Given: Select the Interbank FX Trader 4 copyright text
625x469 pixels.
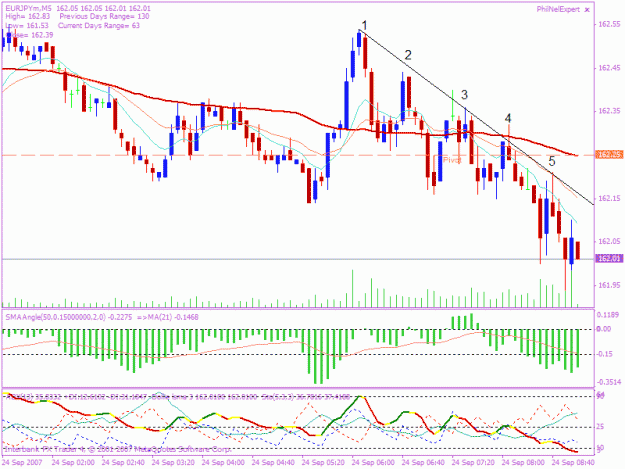Looking at the screenshot, I should (118, 449).
